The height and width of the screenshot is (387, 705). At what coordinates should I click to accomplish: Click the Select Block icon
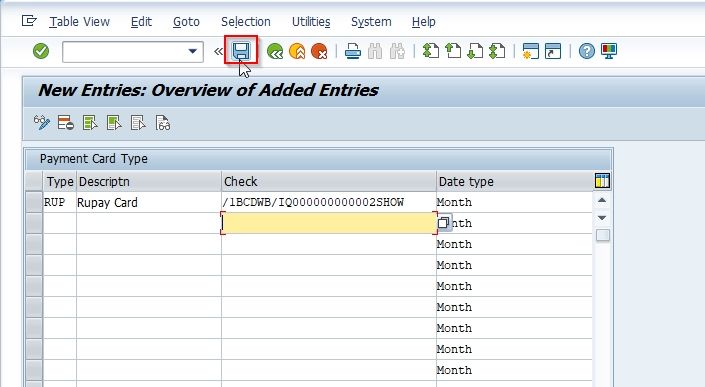[114, 122]
